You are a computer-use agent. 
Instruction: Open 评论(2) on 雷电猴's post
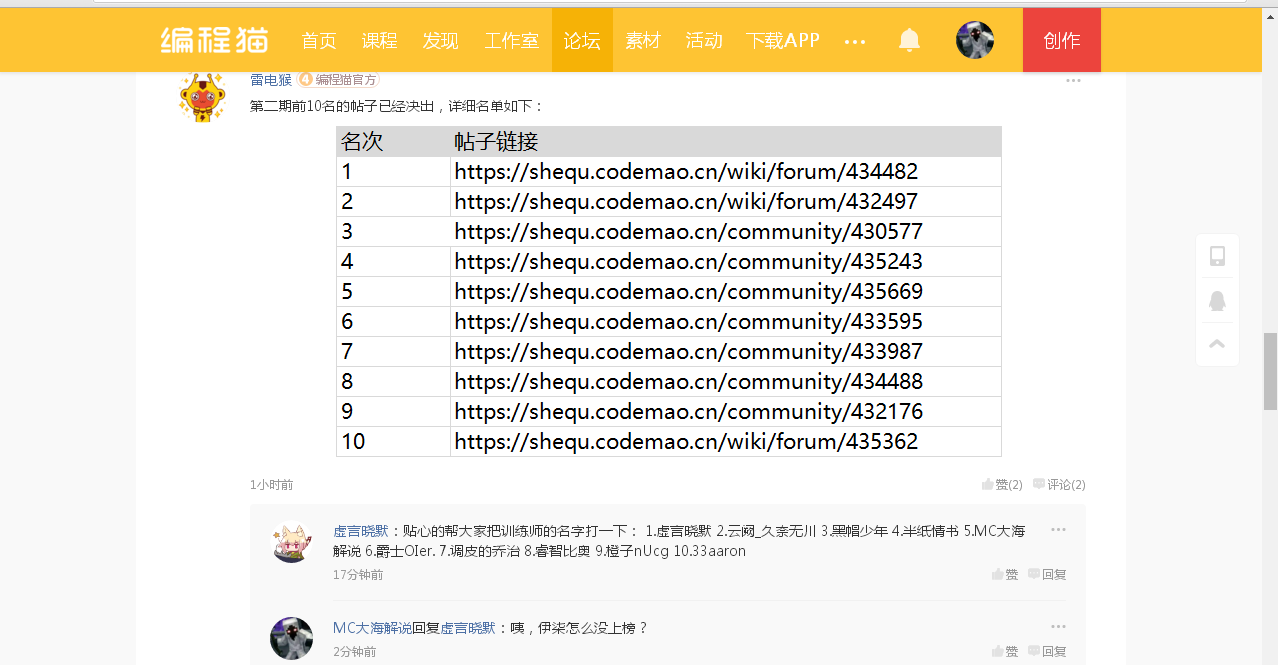tap(1059, 484)
